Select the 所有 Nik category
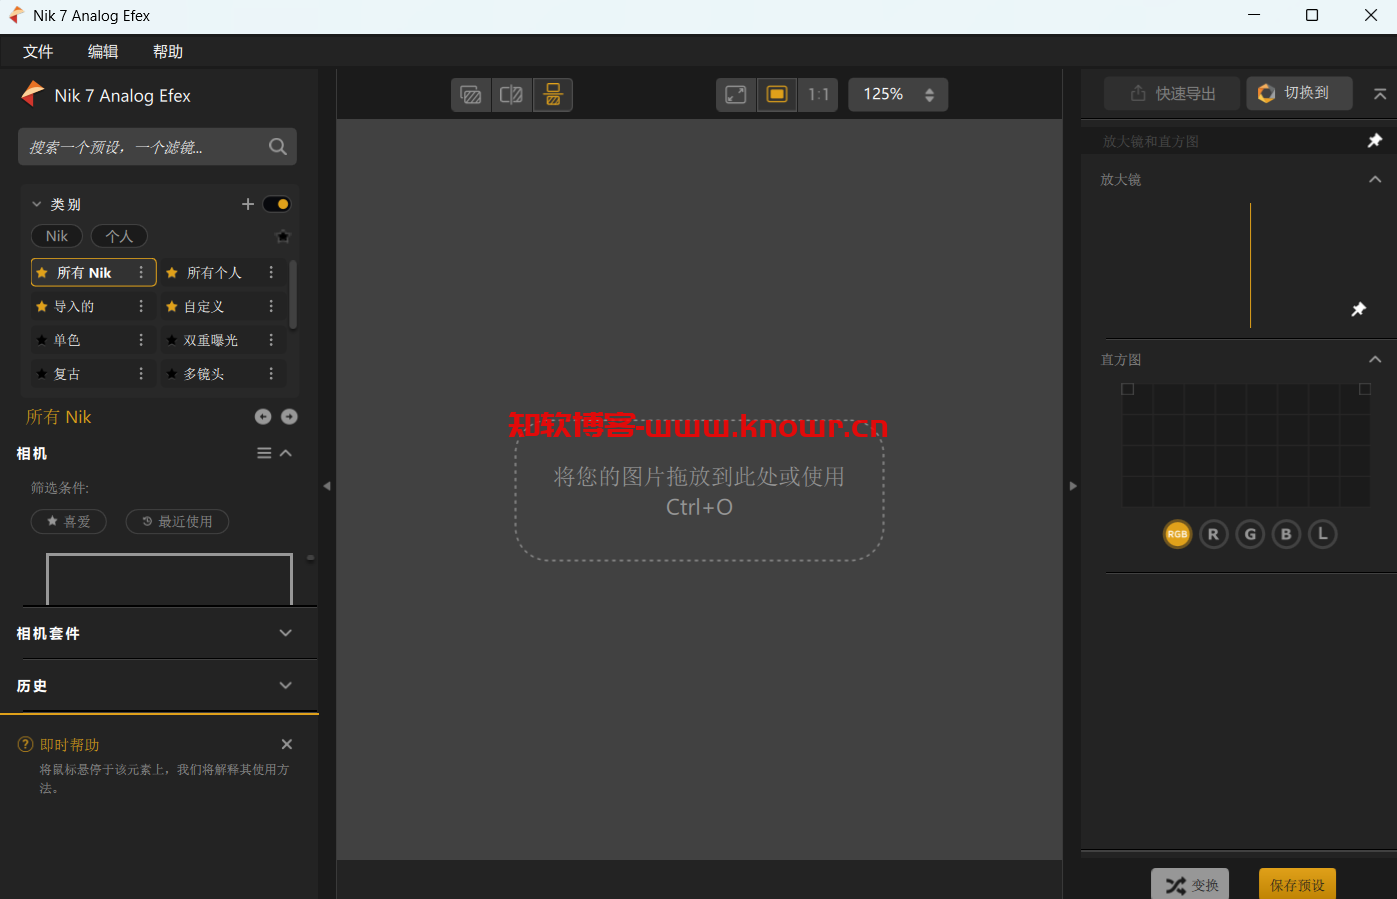Viewport: 1397px width, 899px height. tap(94, 273)
